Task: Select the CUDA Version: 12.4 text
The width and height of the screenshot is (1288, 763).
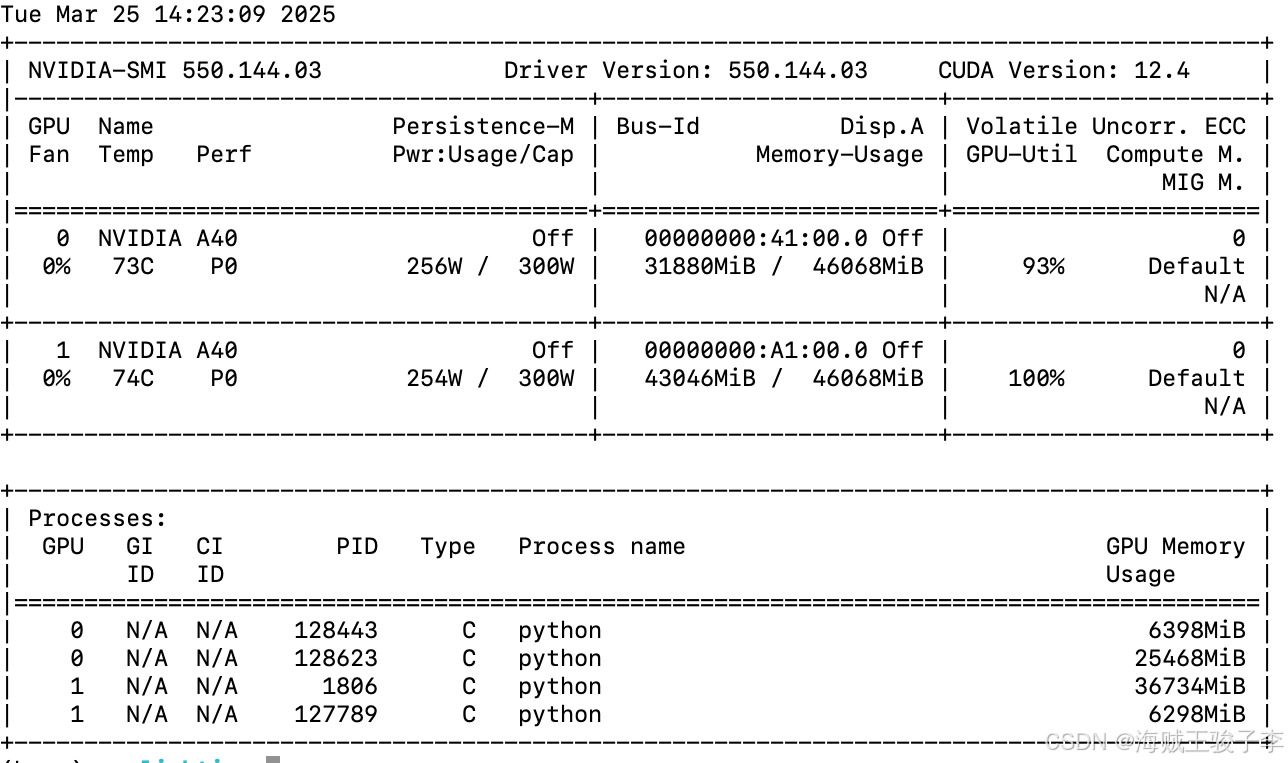Action: tap(1064, 71)
